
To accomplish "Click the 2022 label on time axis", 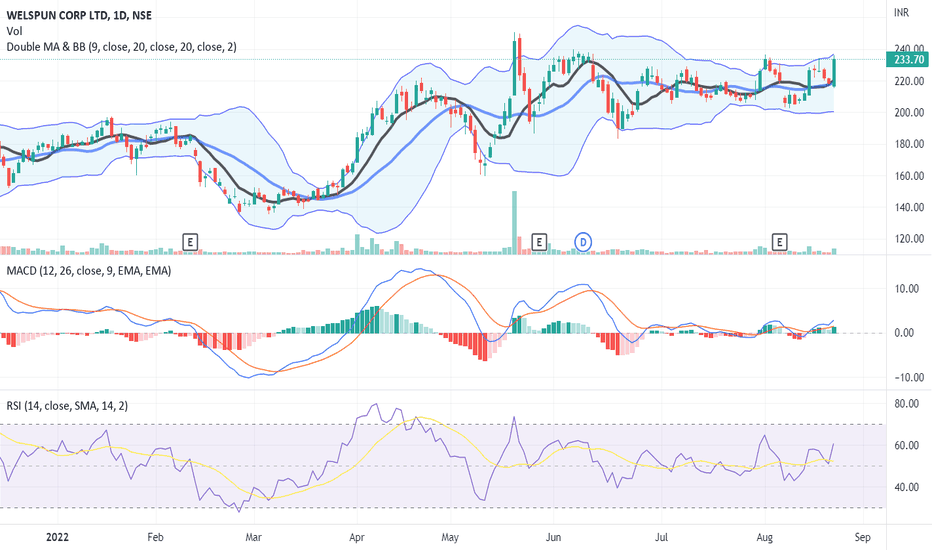I will coord(57,538).
